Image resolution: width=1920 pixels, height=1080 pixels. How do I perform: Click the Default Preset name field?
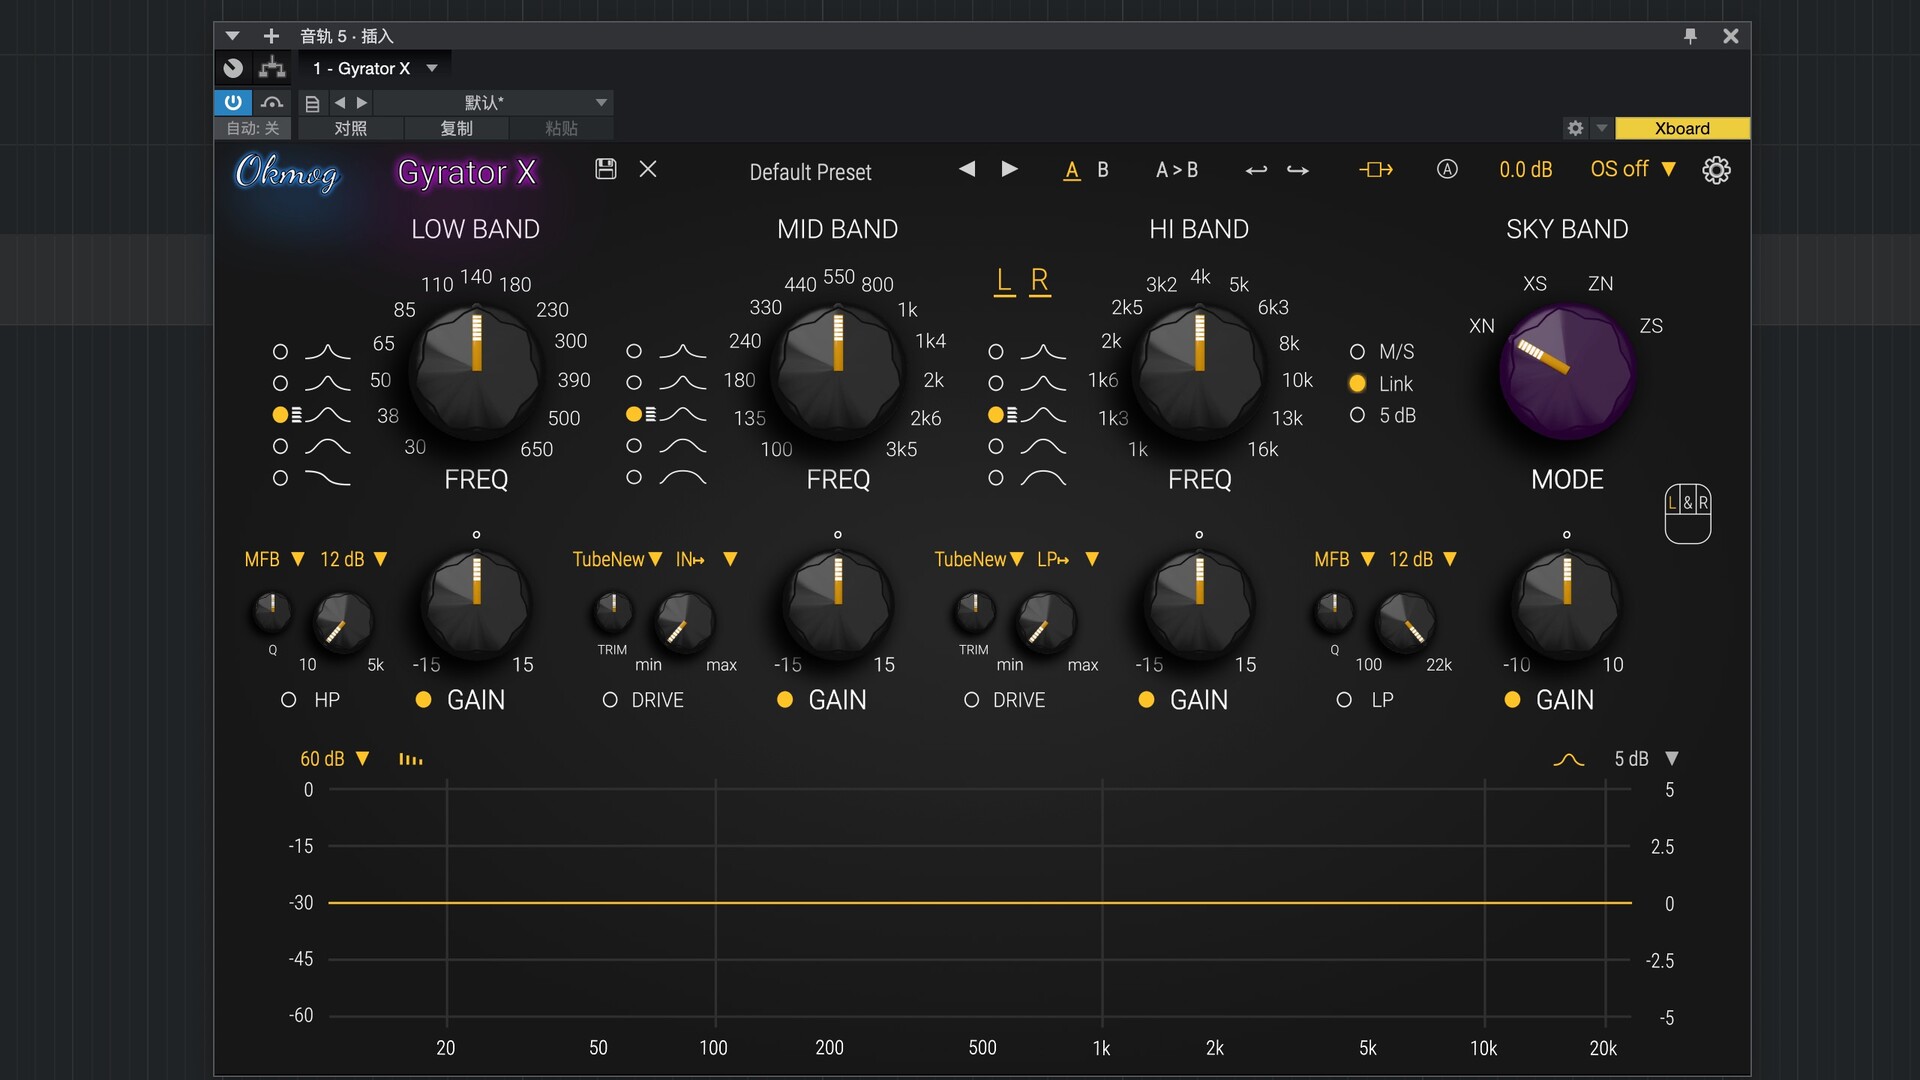click(810, 172)
